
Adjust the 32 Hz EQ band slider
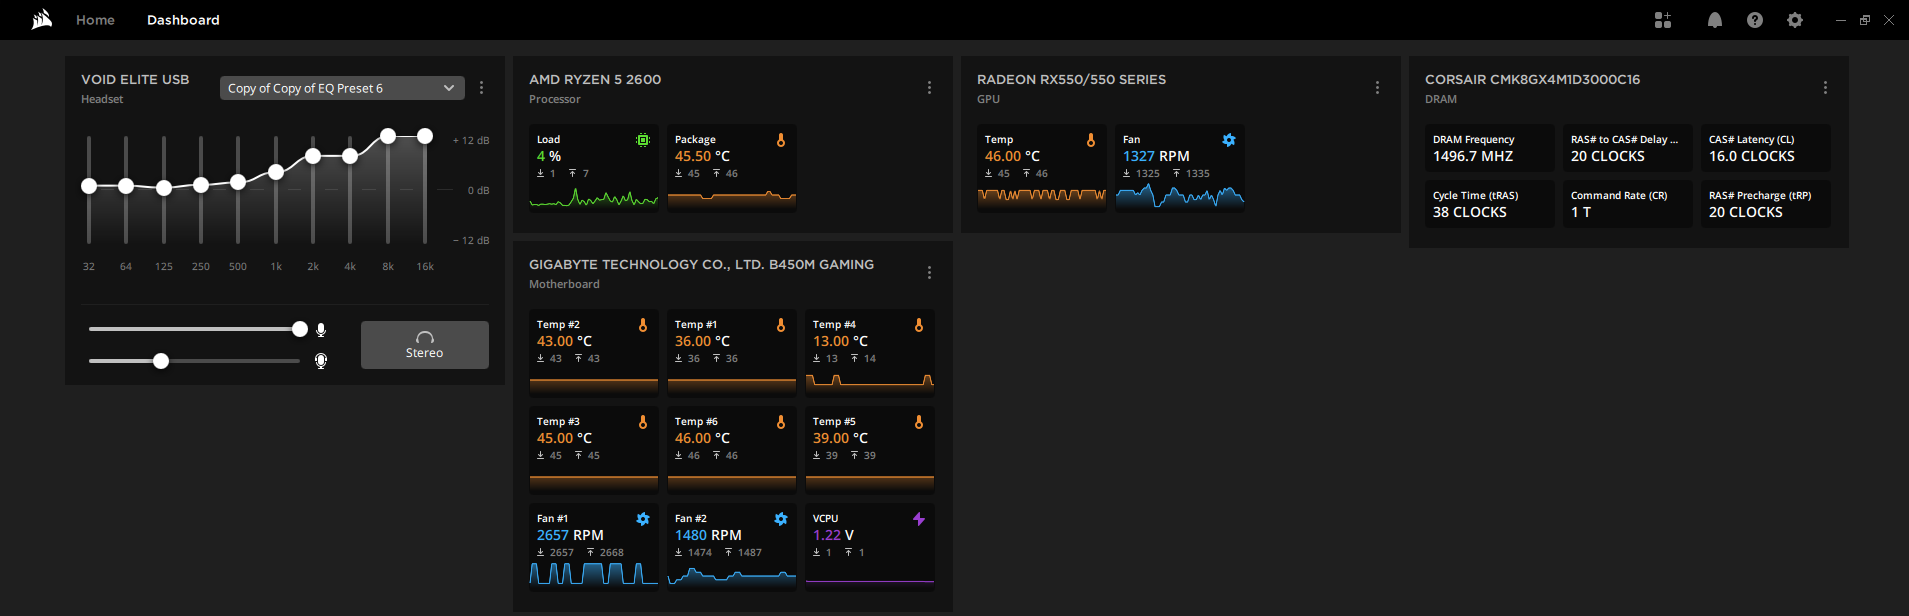[x=89, y=186]
